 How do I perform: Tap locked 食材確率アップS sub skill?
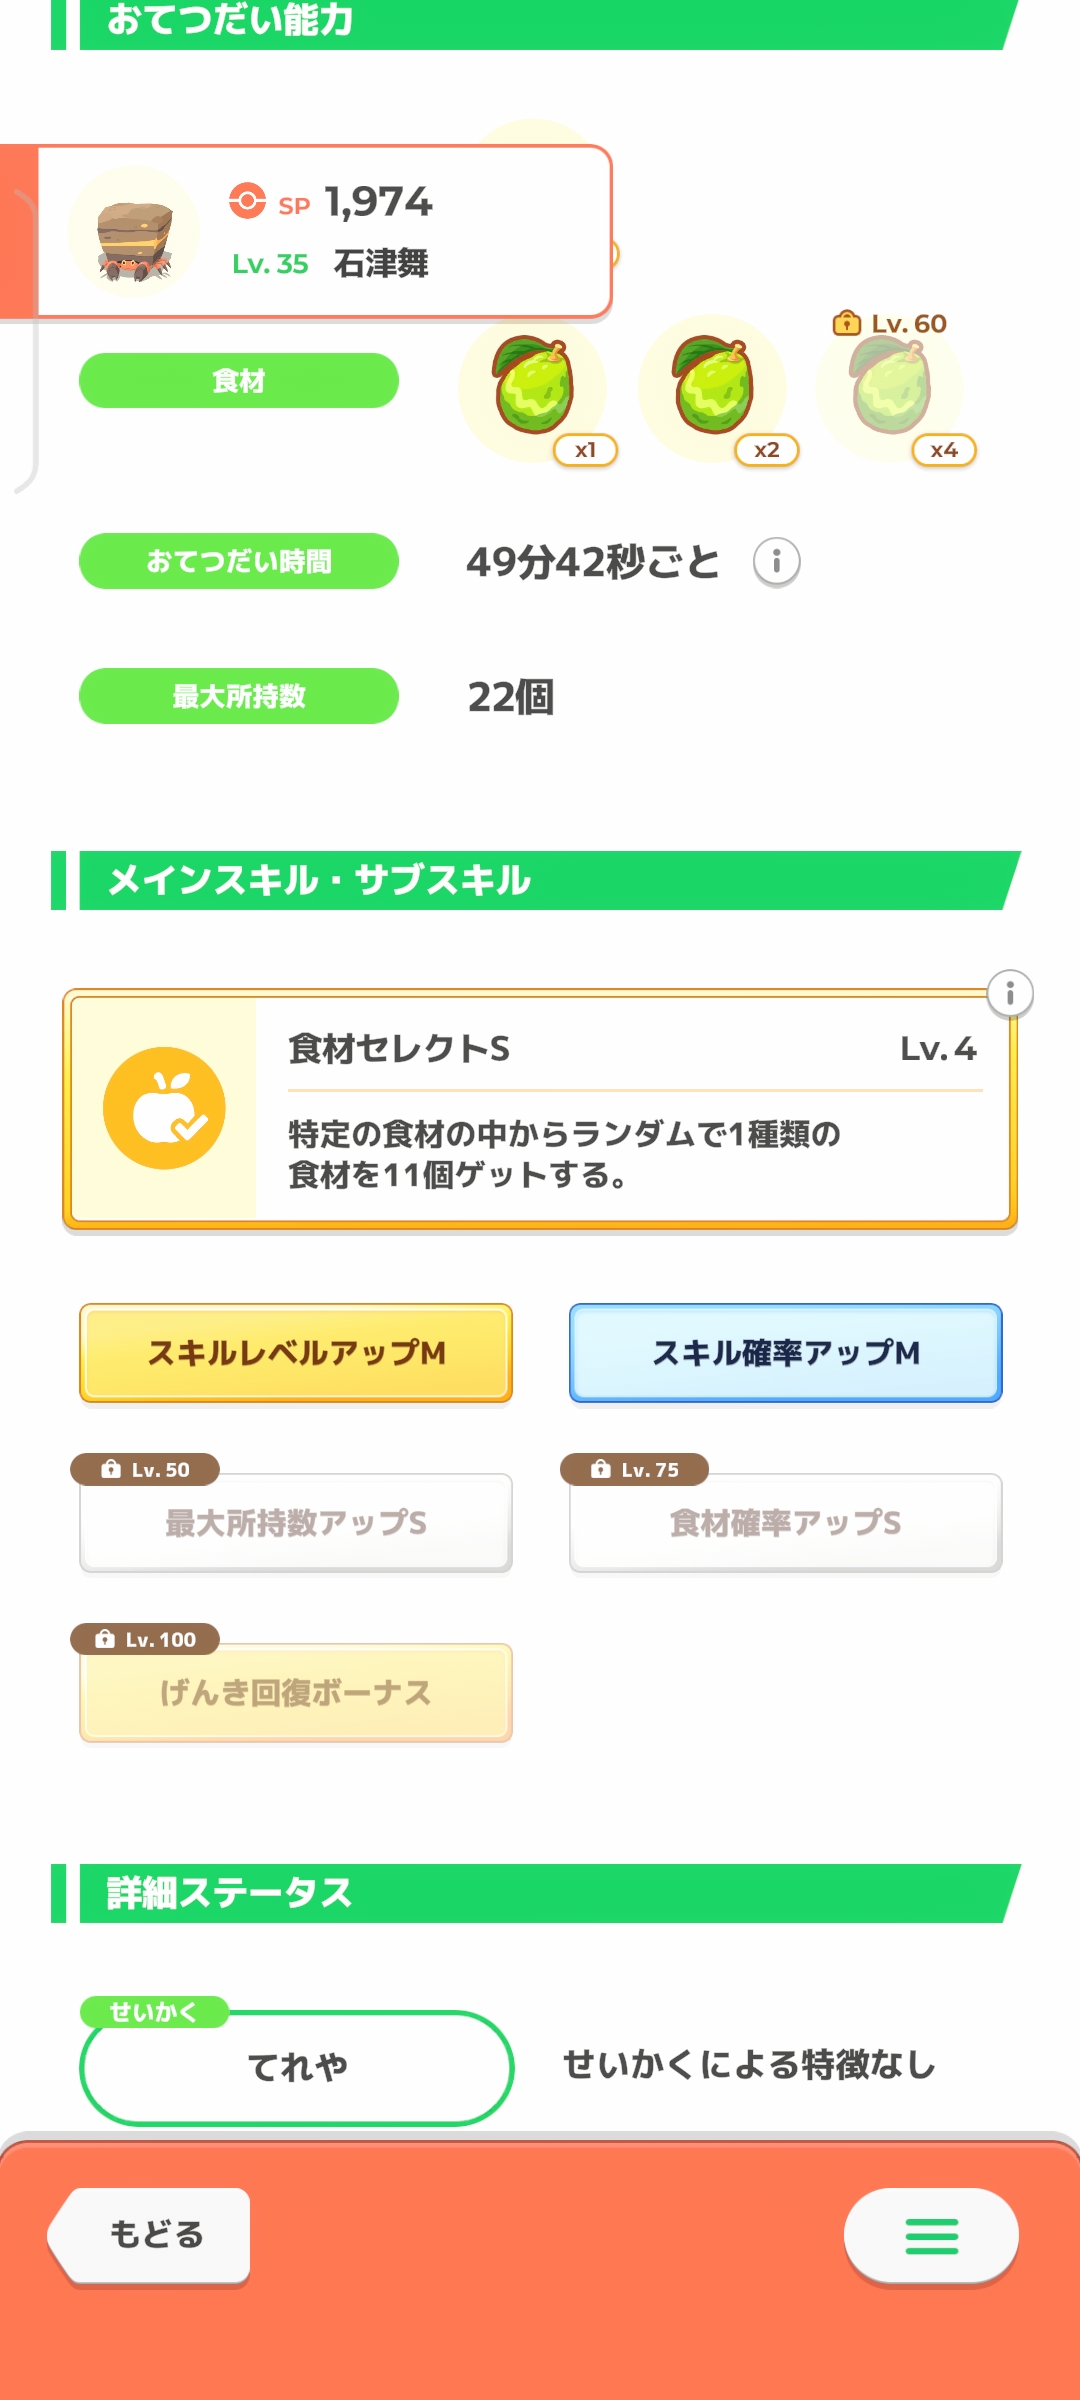coord(786,1523)
